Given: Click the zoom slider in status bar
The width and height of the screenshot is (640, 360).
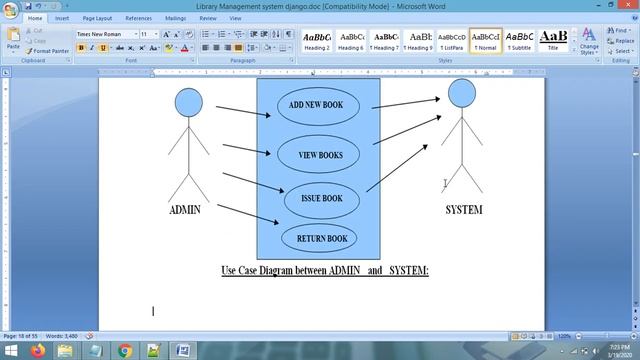Looking at the screenshot, I should pyautogui.click(x=606, y=336).
